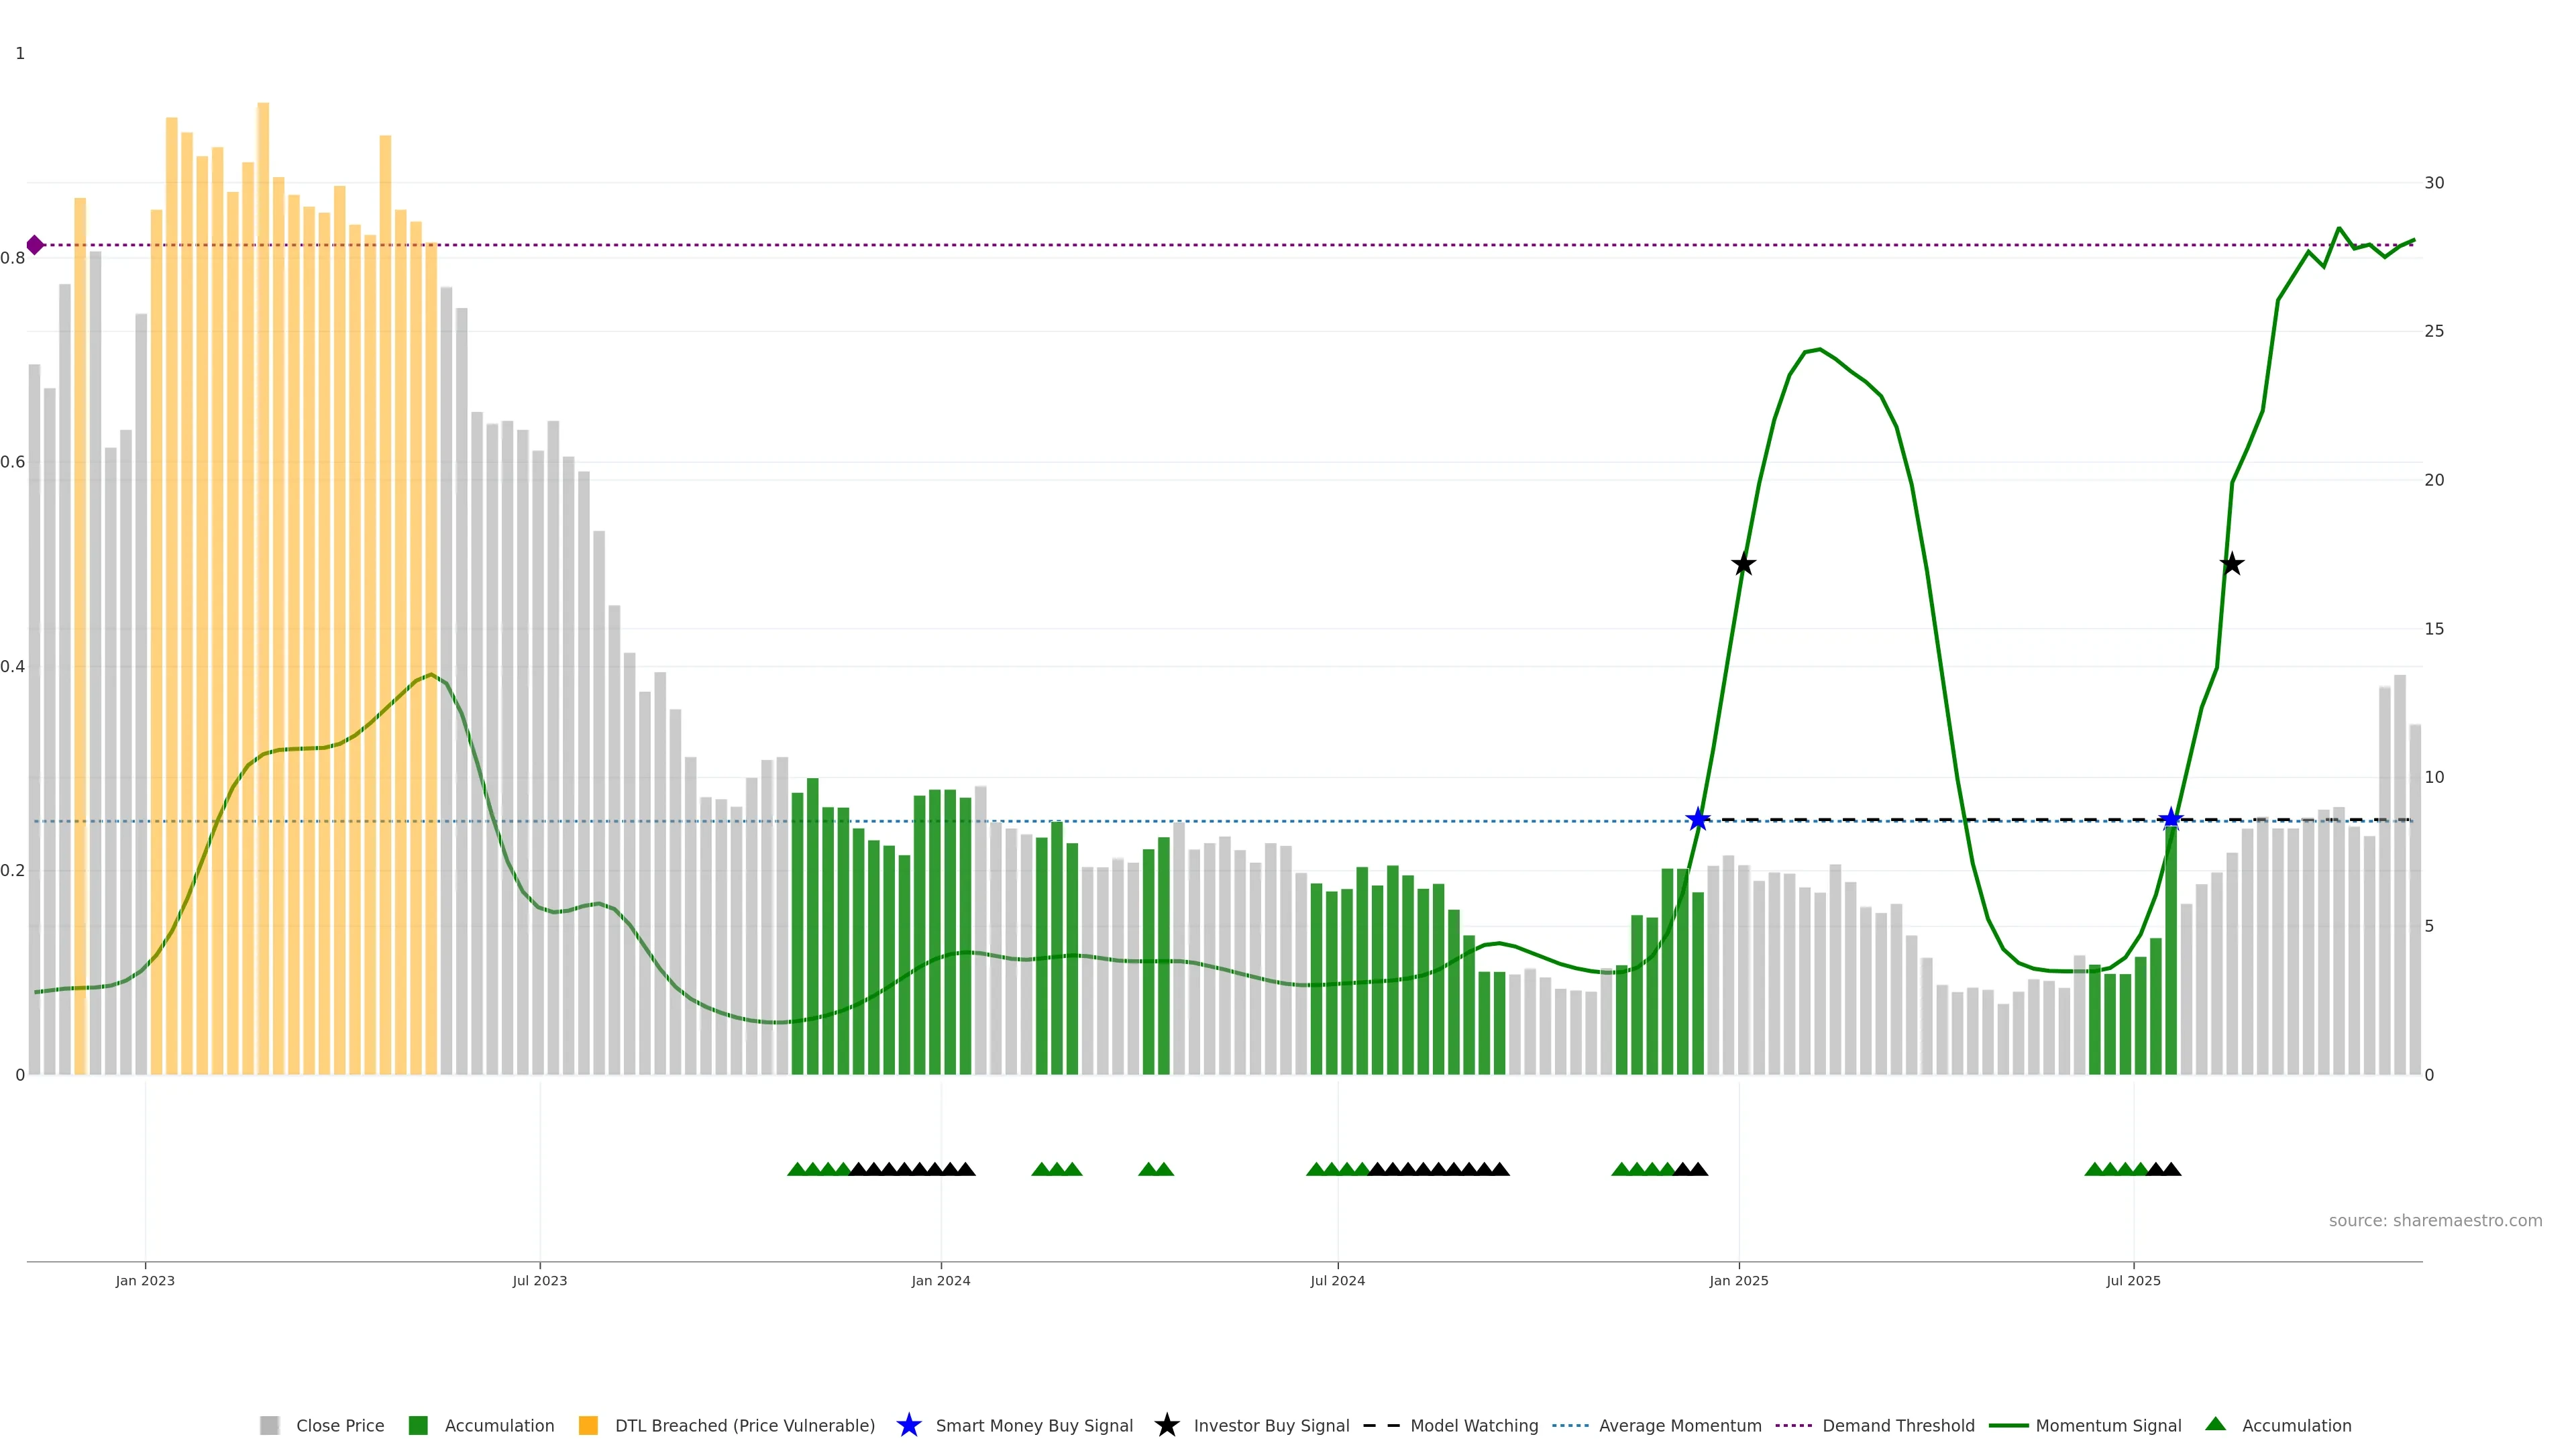Image resolution: width=2576 pixels, height=1449 pixels.
Task: Toggle Close Price legend entry
Action: (x=339, y=1426)
